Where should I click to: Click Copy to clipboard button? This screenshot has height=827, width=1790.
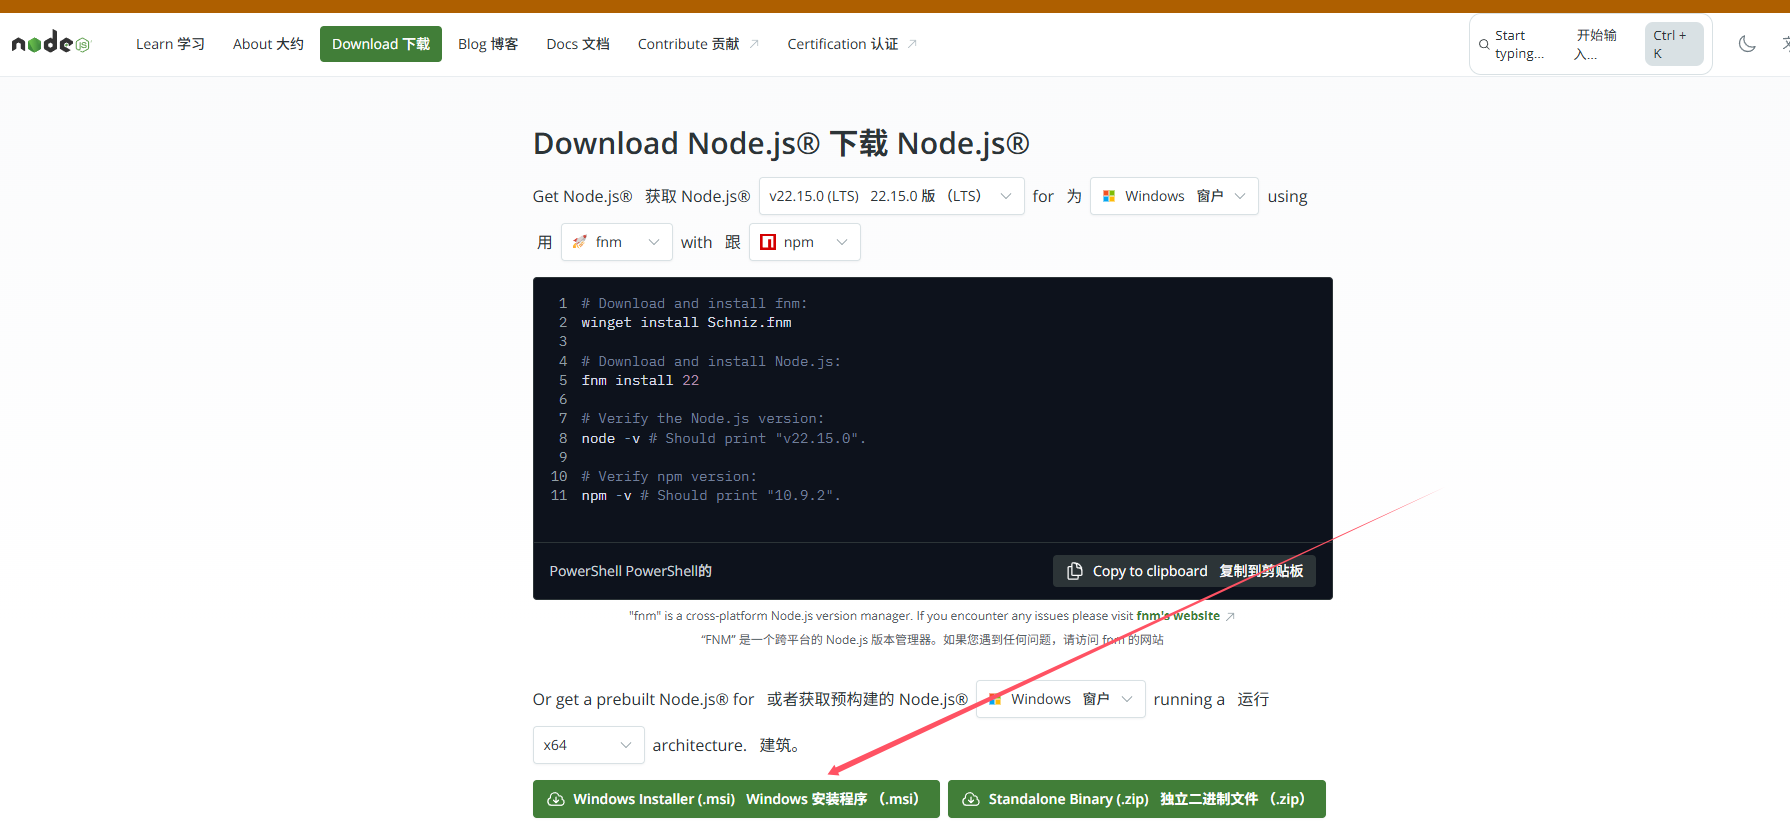pyautogui.click(x=1184, y=571)
